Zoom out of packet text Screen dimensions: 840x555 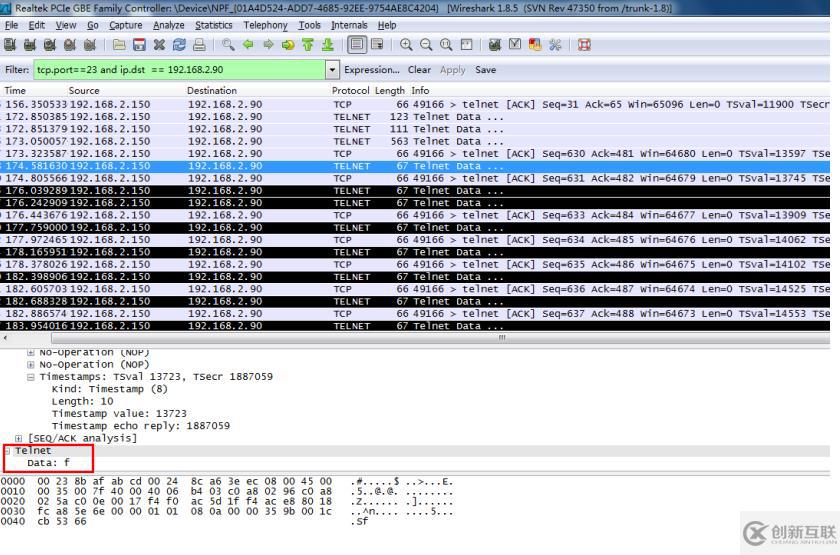pos(426,45)
